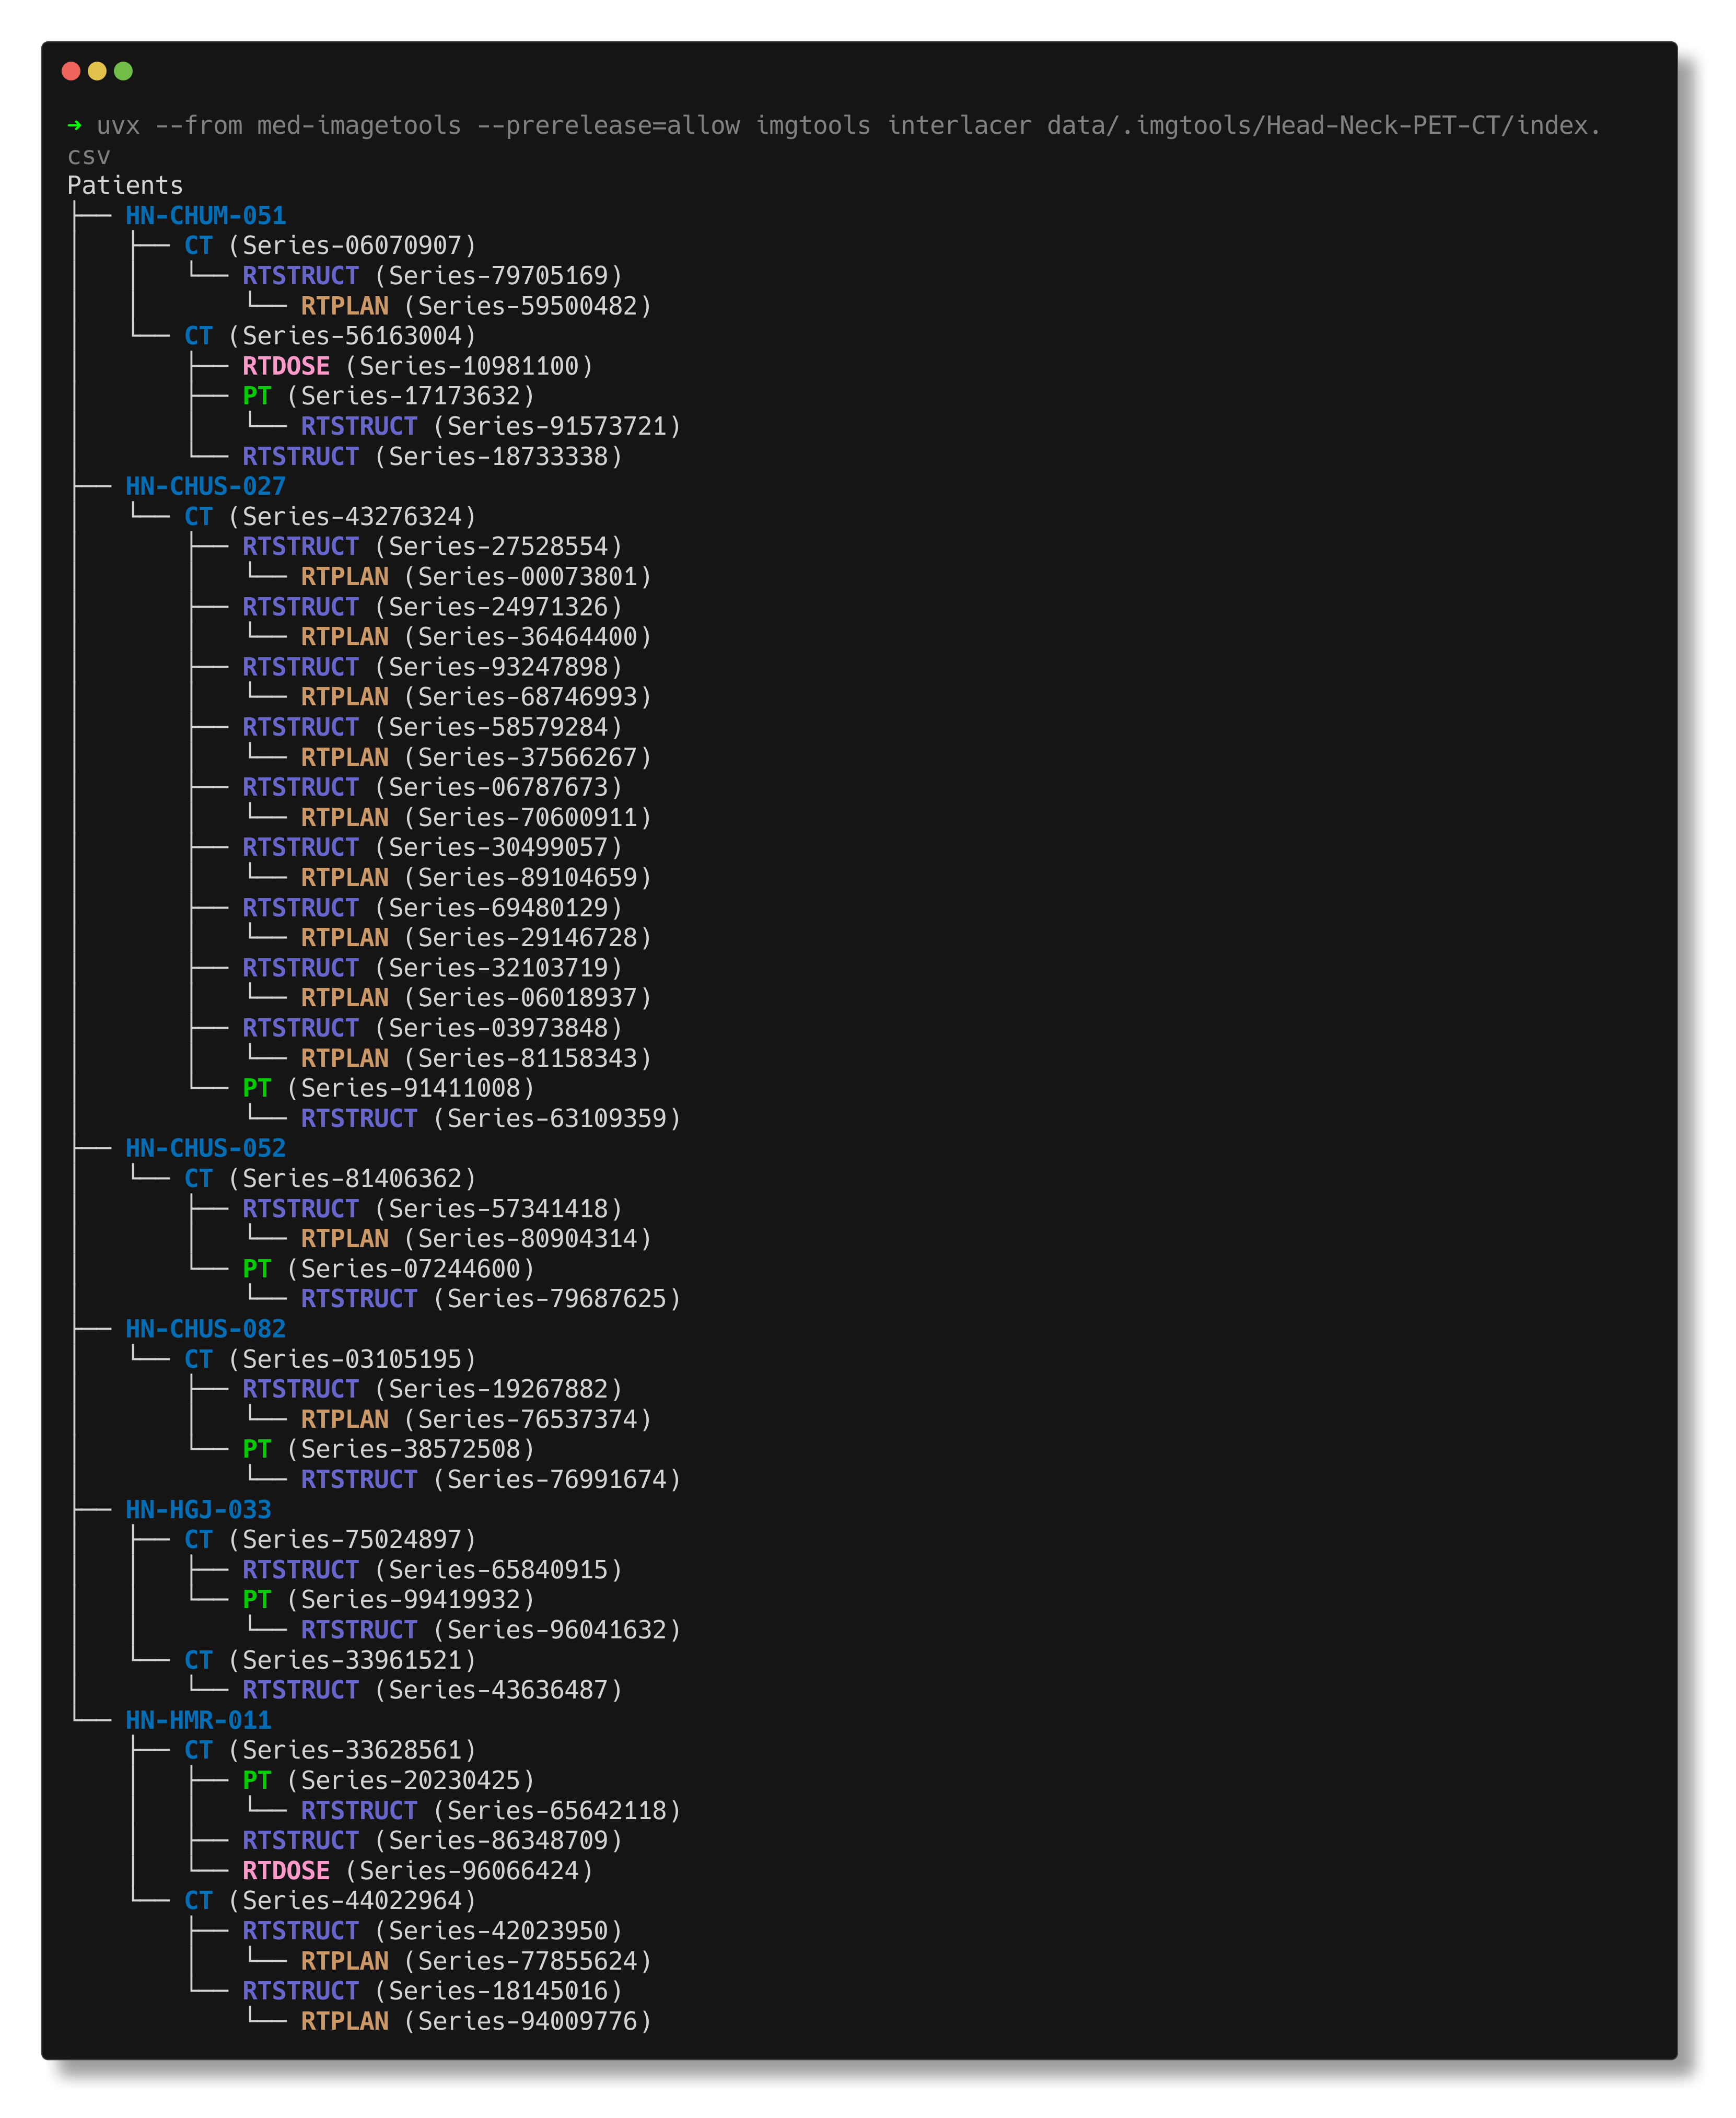1736x2118 pixels.
Task: Click CT row Series-03105195
Action: pos(331,1359)
